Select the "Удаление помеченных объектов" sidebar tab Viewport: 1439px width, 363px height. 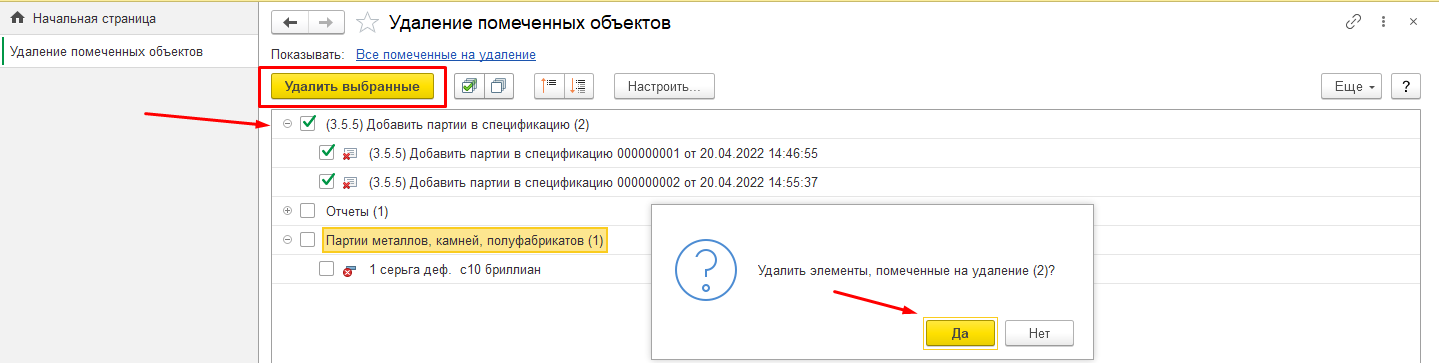click(x=107, y=51)
